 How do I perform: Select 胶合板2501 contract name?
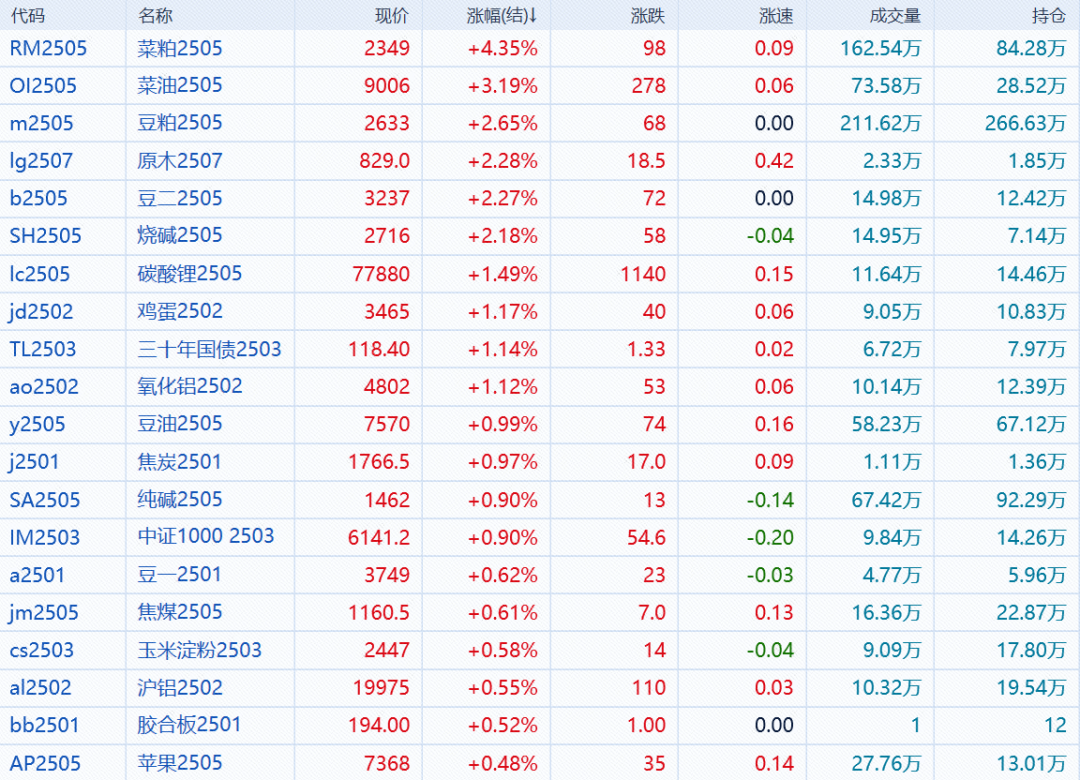(x=190, y=725)
